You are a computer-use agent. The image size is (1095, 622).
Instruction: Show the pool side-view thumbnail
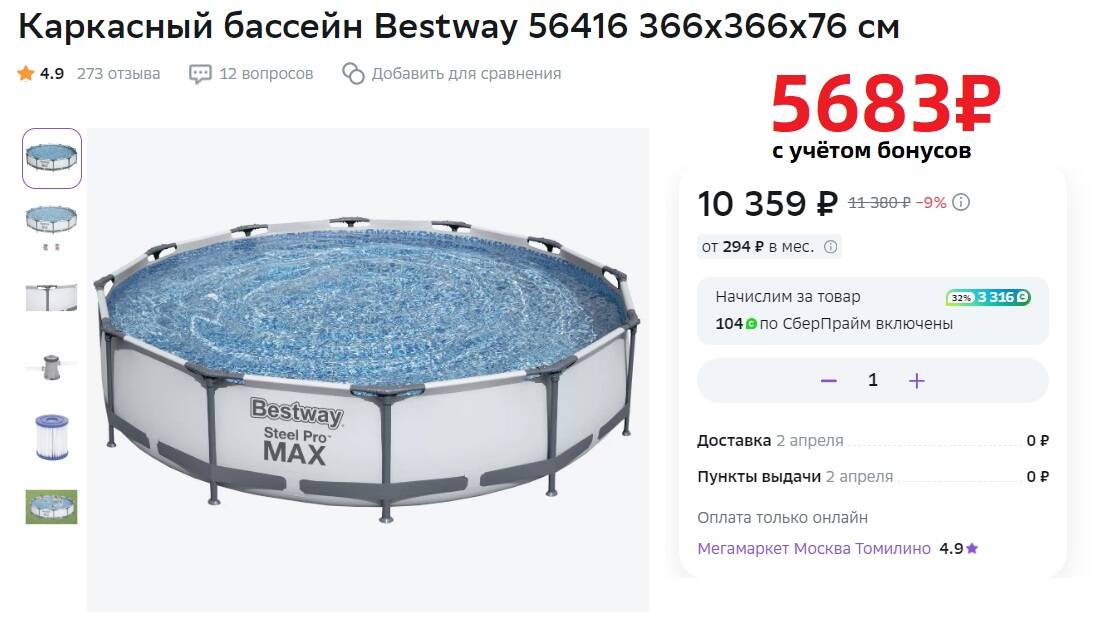click(52, 296)
